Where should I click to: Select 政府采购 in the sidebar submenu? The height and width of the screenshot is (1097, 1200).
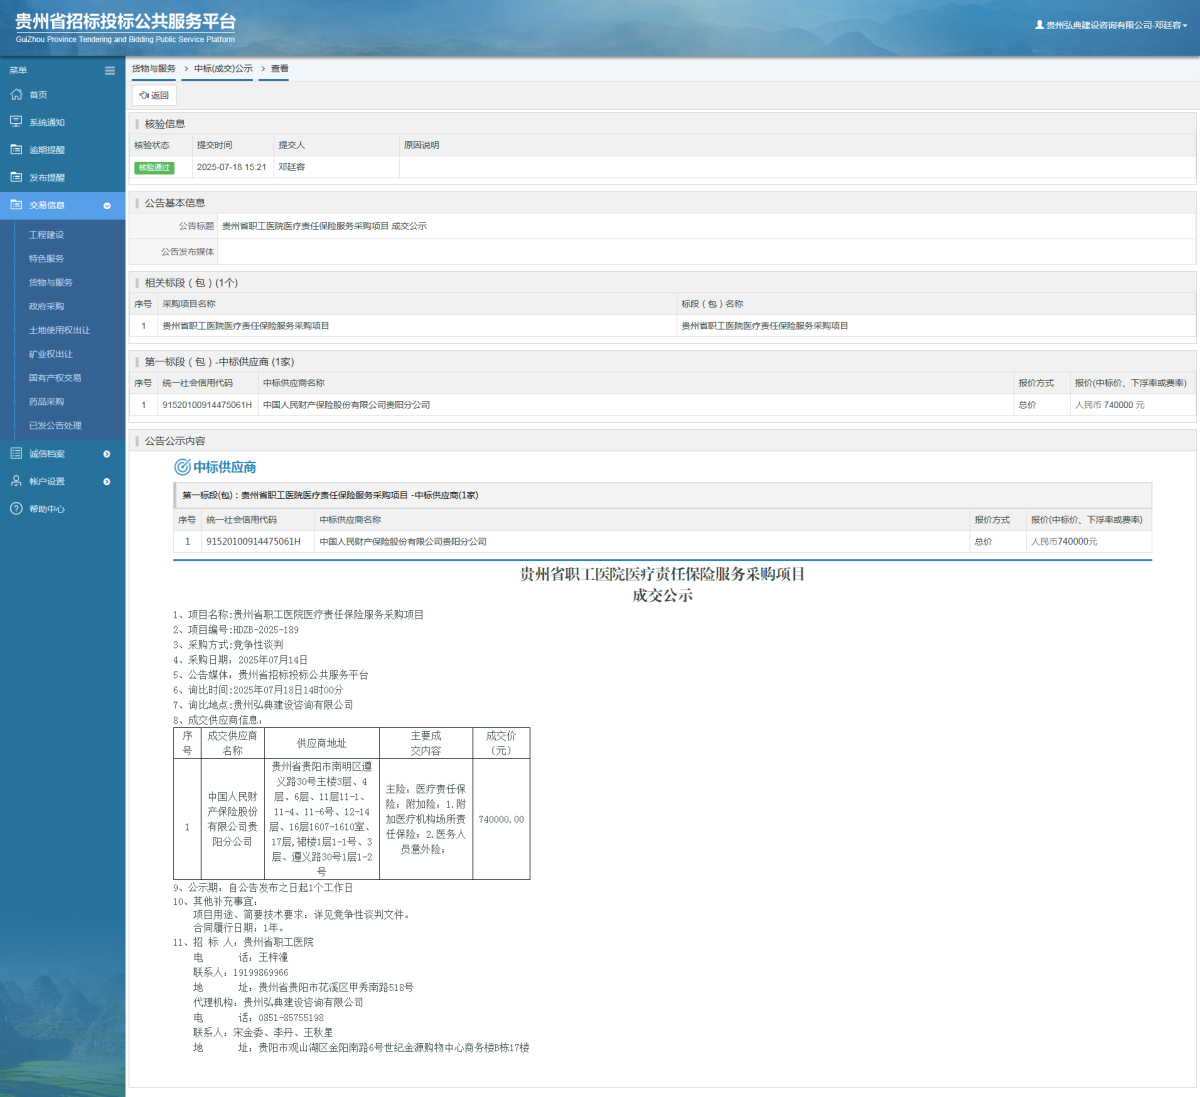tap(46, 306)
